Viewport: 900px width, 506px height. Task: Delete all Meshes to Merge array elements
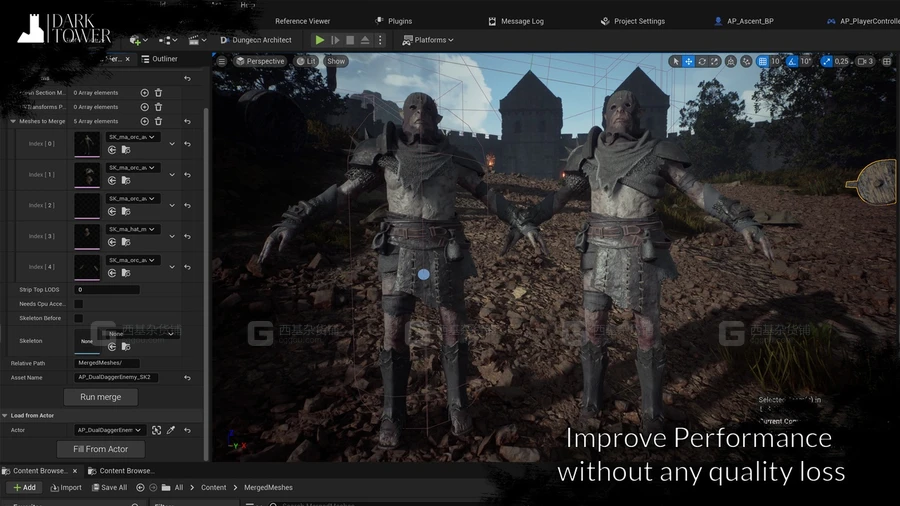pyautogui.click(x=158, y=121)
